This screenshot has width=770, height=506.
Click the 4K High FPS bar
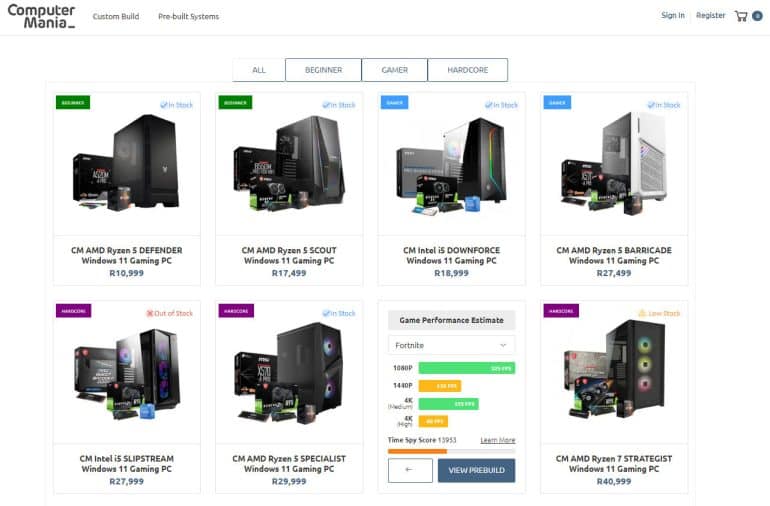pos(433,421)
